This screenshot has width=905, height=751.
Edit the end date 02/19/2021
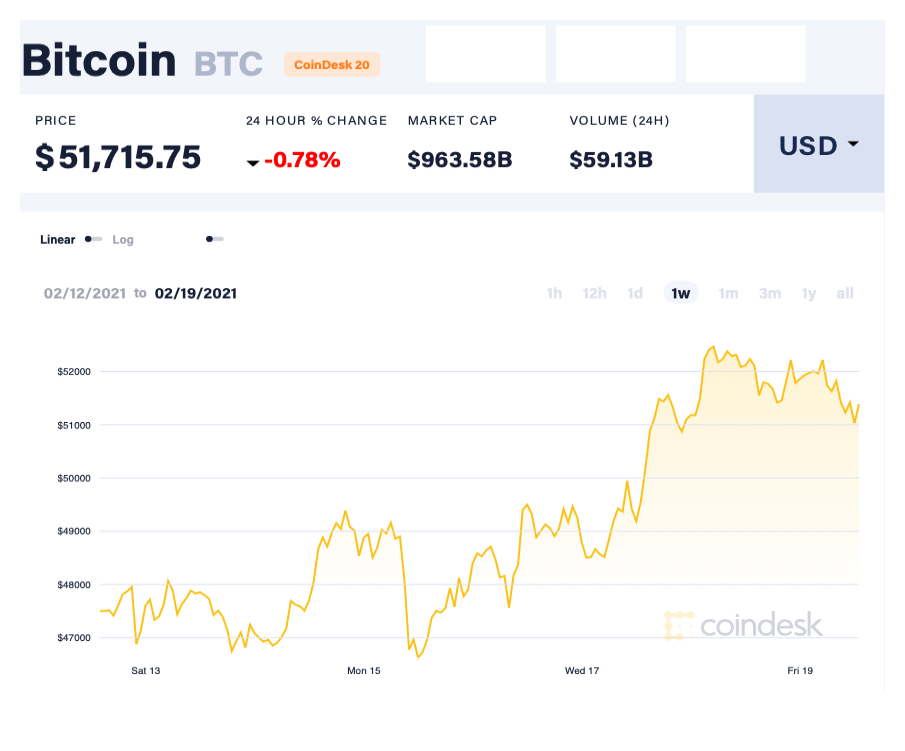click(x=195, y=293)
